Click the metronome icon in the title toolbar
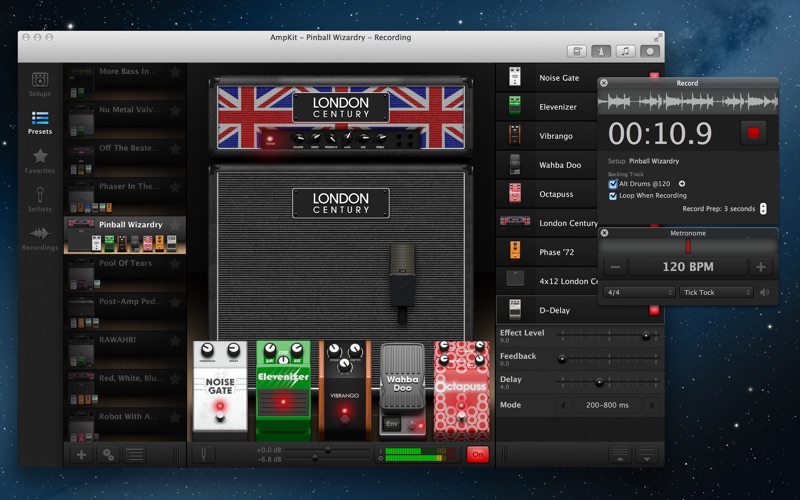 (602, 51)
